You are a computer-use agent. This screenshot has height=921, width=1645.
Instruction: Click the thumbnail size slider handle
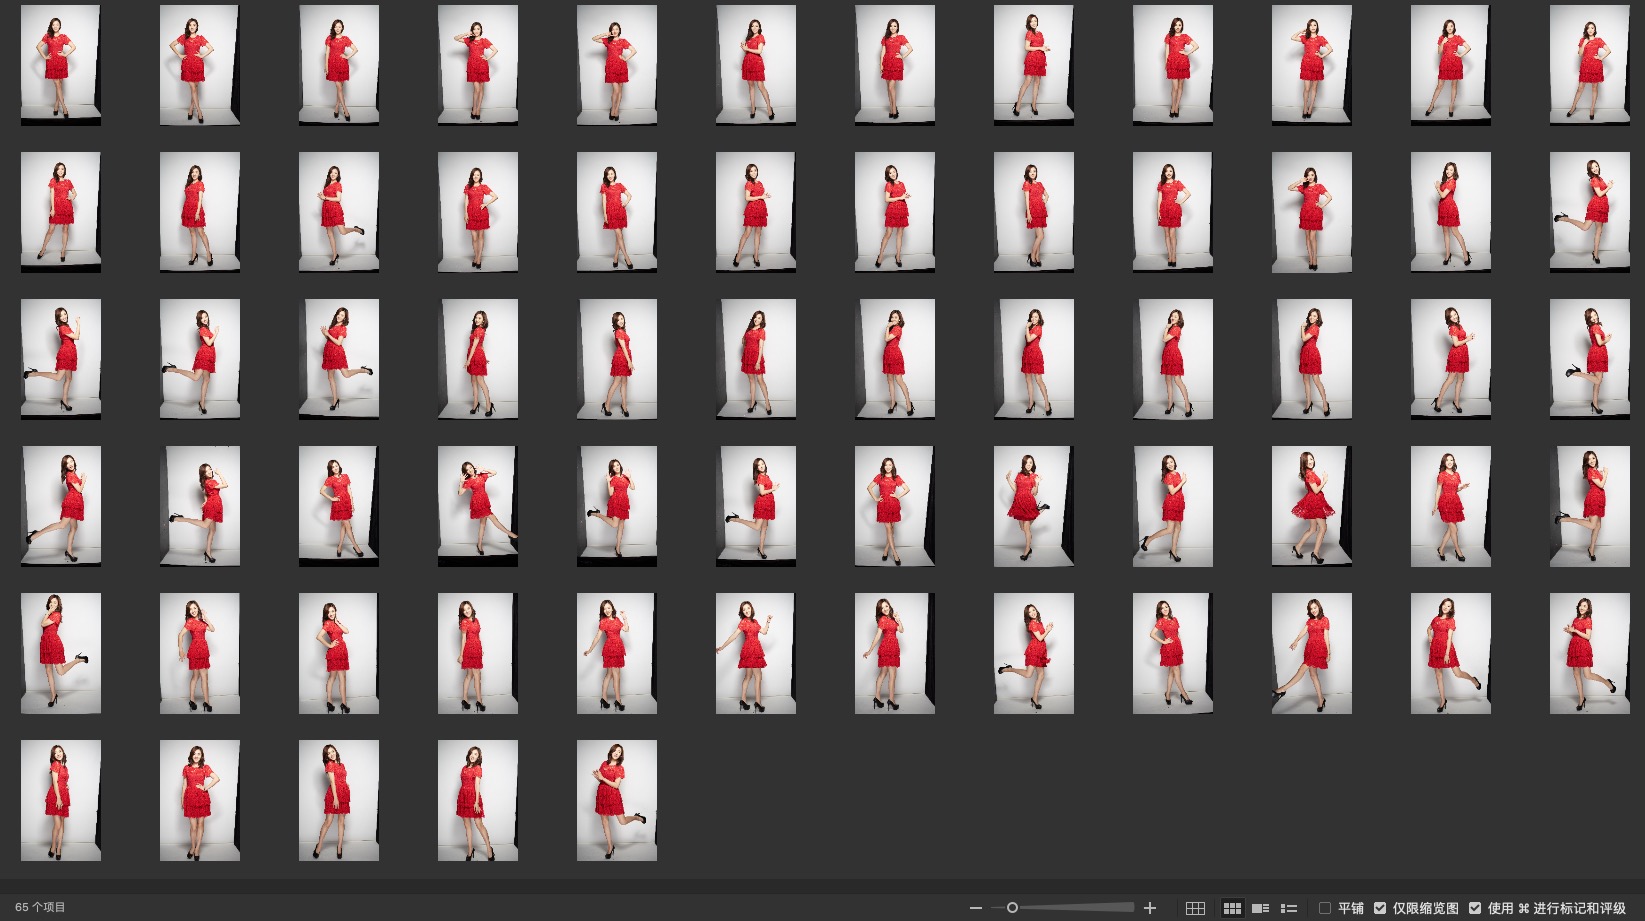tap(1012, 908)
